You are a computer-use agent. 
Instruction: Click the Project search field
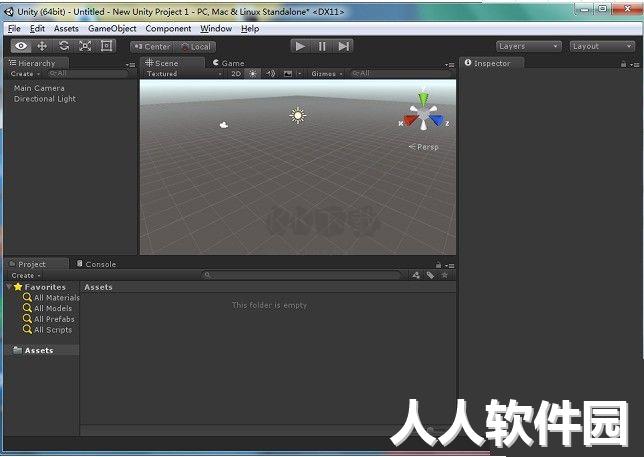(303, 275)
